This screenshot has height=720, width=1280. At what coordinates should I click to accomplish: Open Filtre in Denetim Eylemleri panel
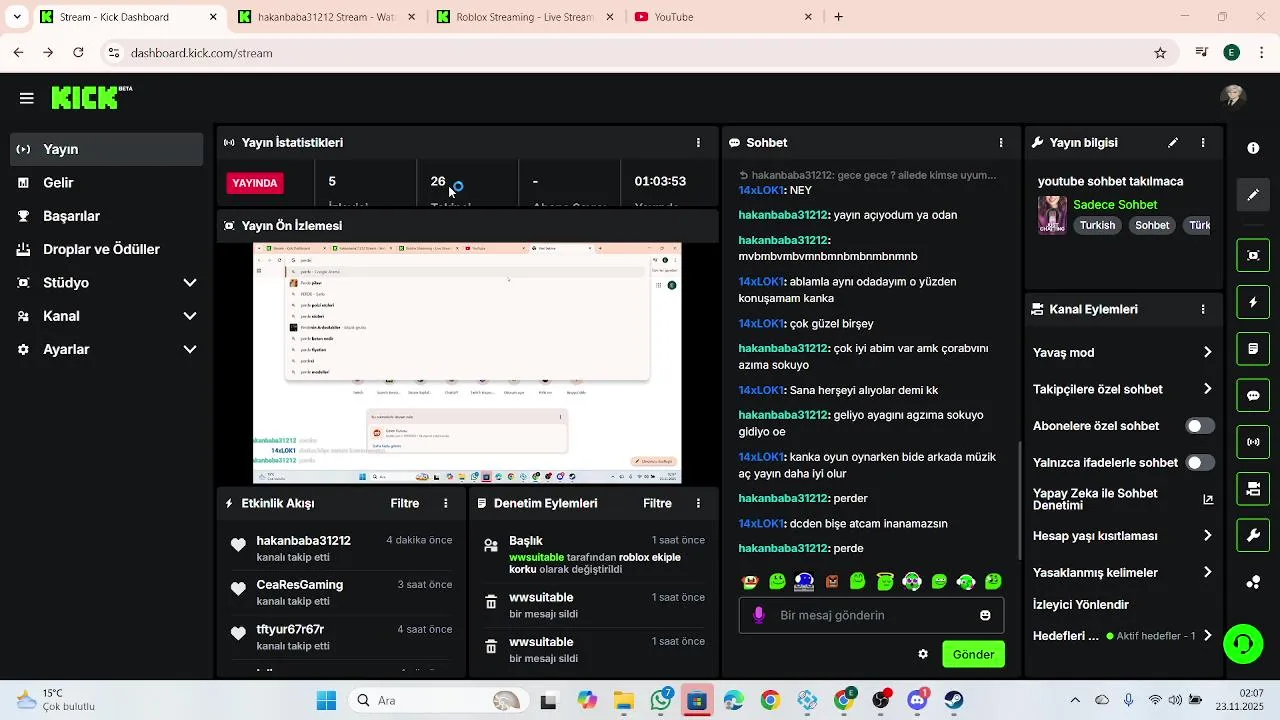tap(657, 504)
